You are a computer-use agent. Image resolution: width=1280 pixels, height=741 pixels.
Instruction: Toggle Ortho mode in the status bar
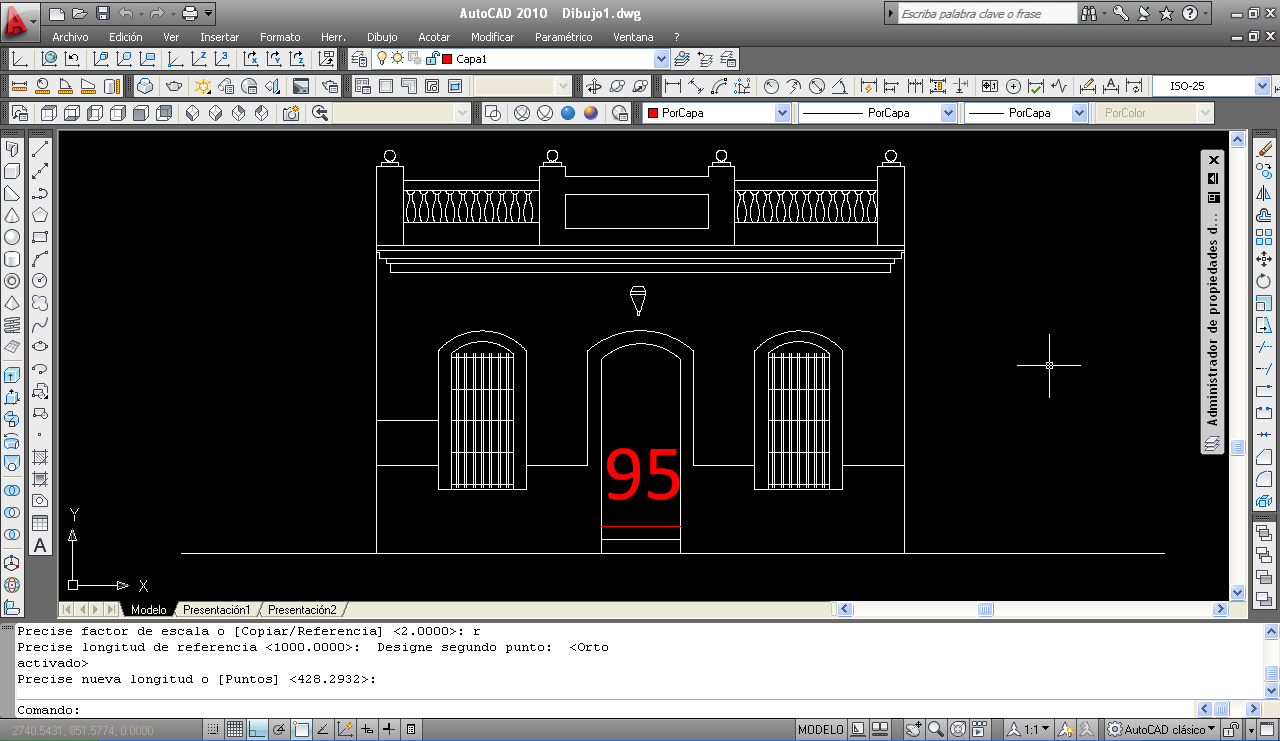pyautogui.click(x=255, y=729)
